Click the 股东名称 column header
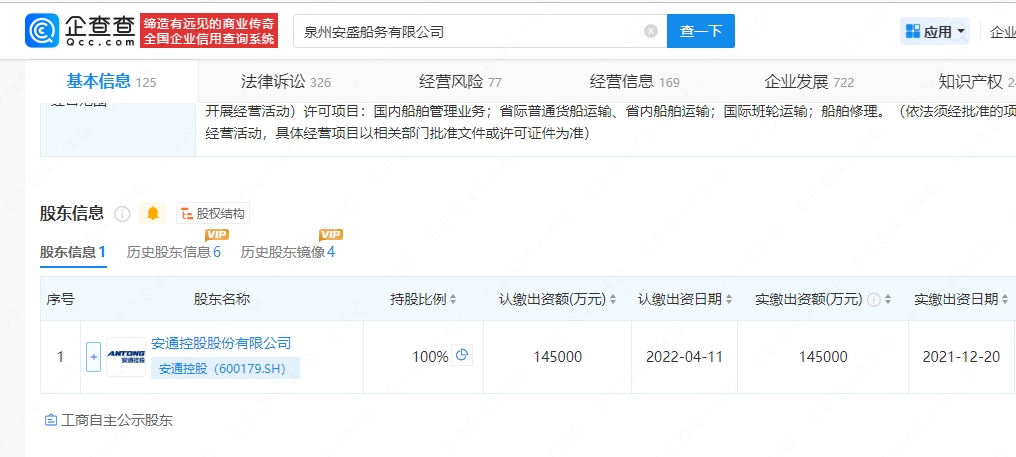Image resolution: width=1016 pixels, height=457 pixels. tap(222, 299)
